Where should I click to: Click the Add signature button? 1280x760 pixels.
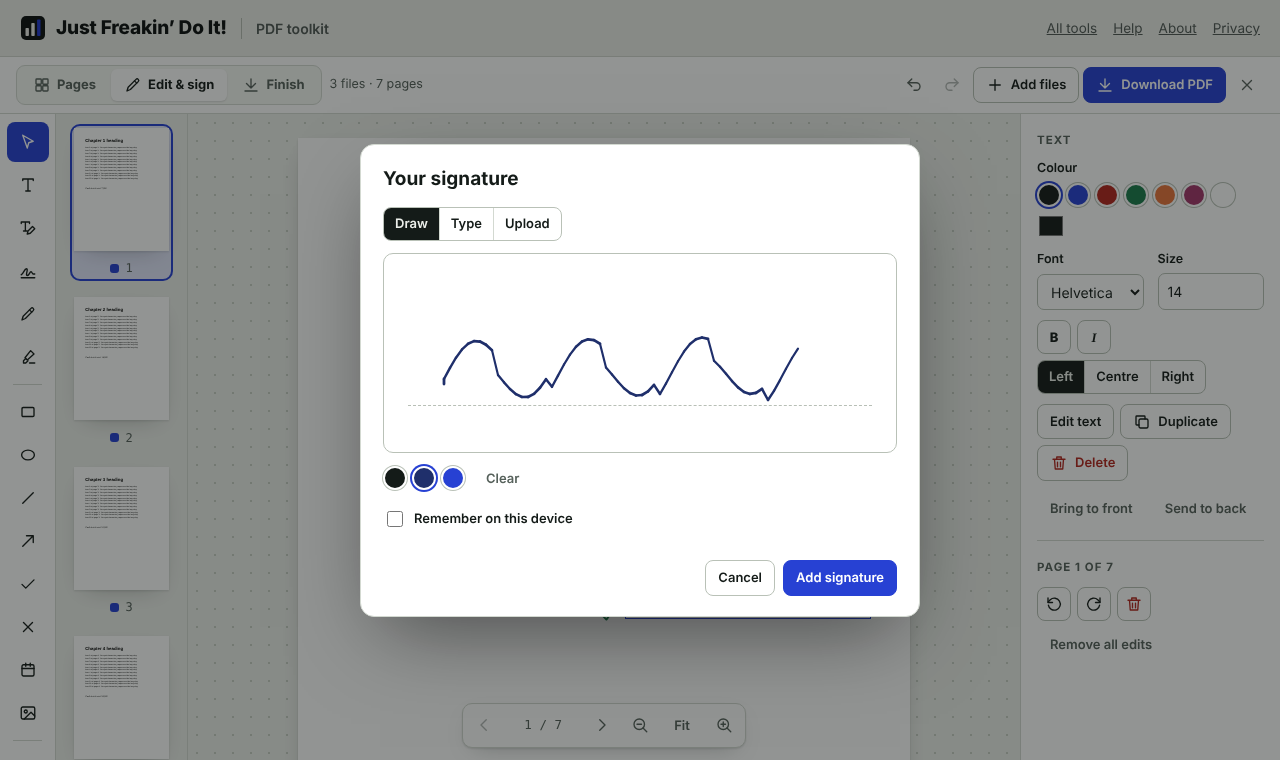[840, 578]
